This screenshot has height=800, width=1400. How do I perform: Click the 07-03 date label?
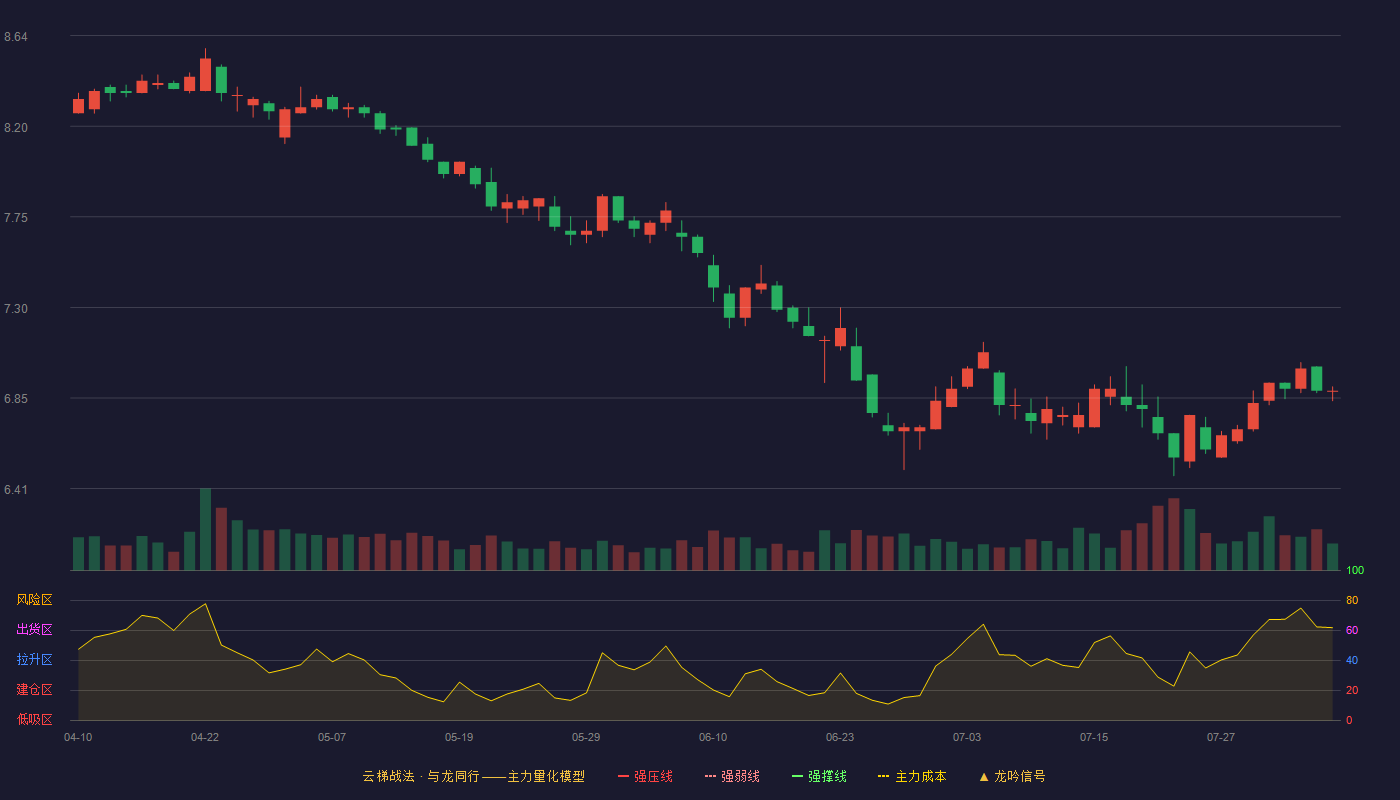click(967, 737)
